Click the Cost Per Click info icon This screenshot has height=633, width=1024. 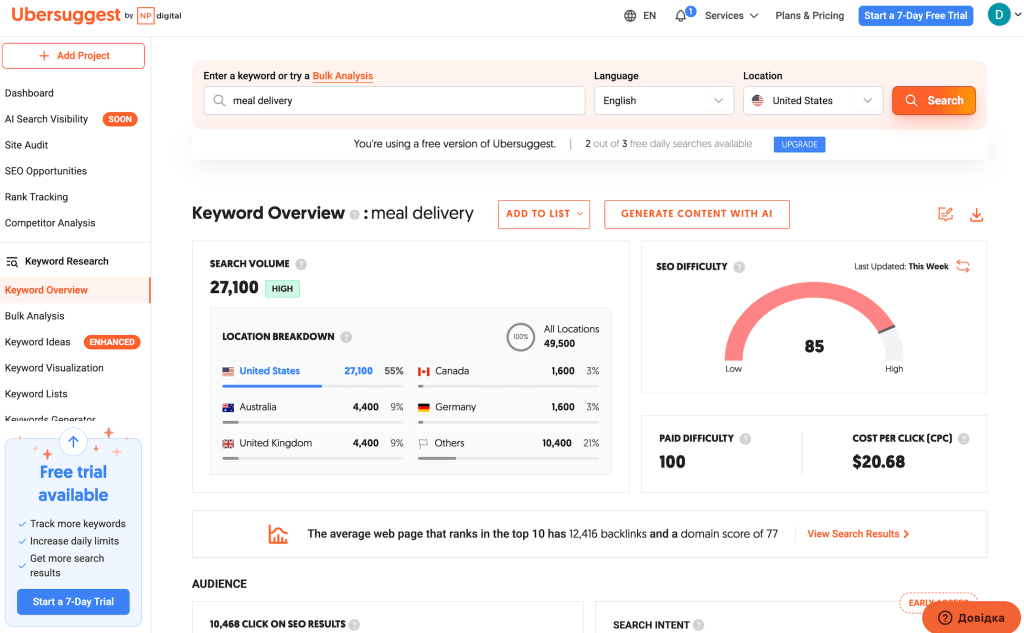coord(963,439)
